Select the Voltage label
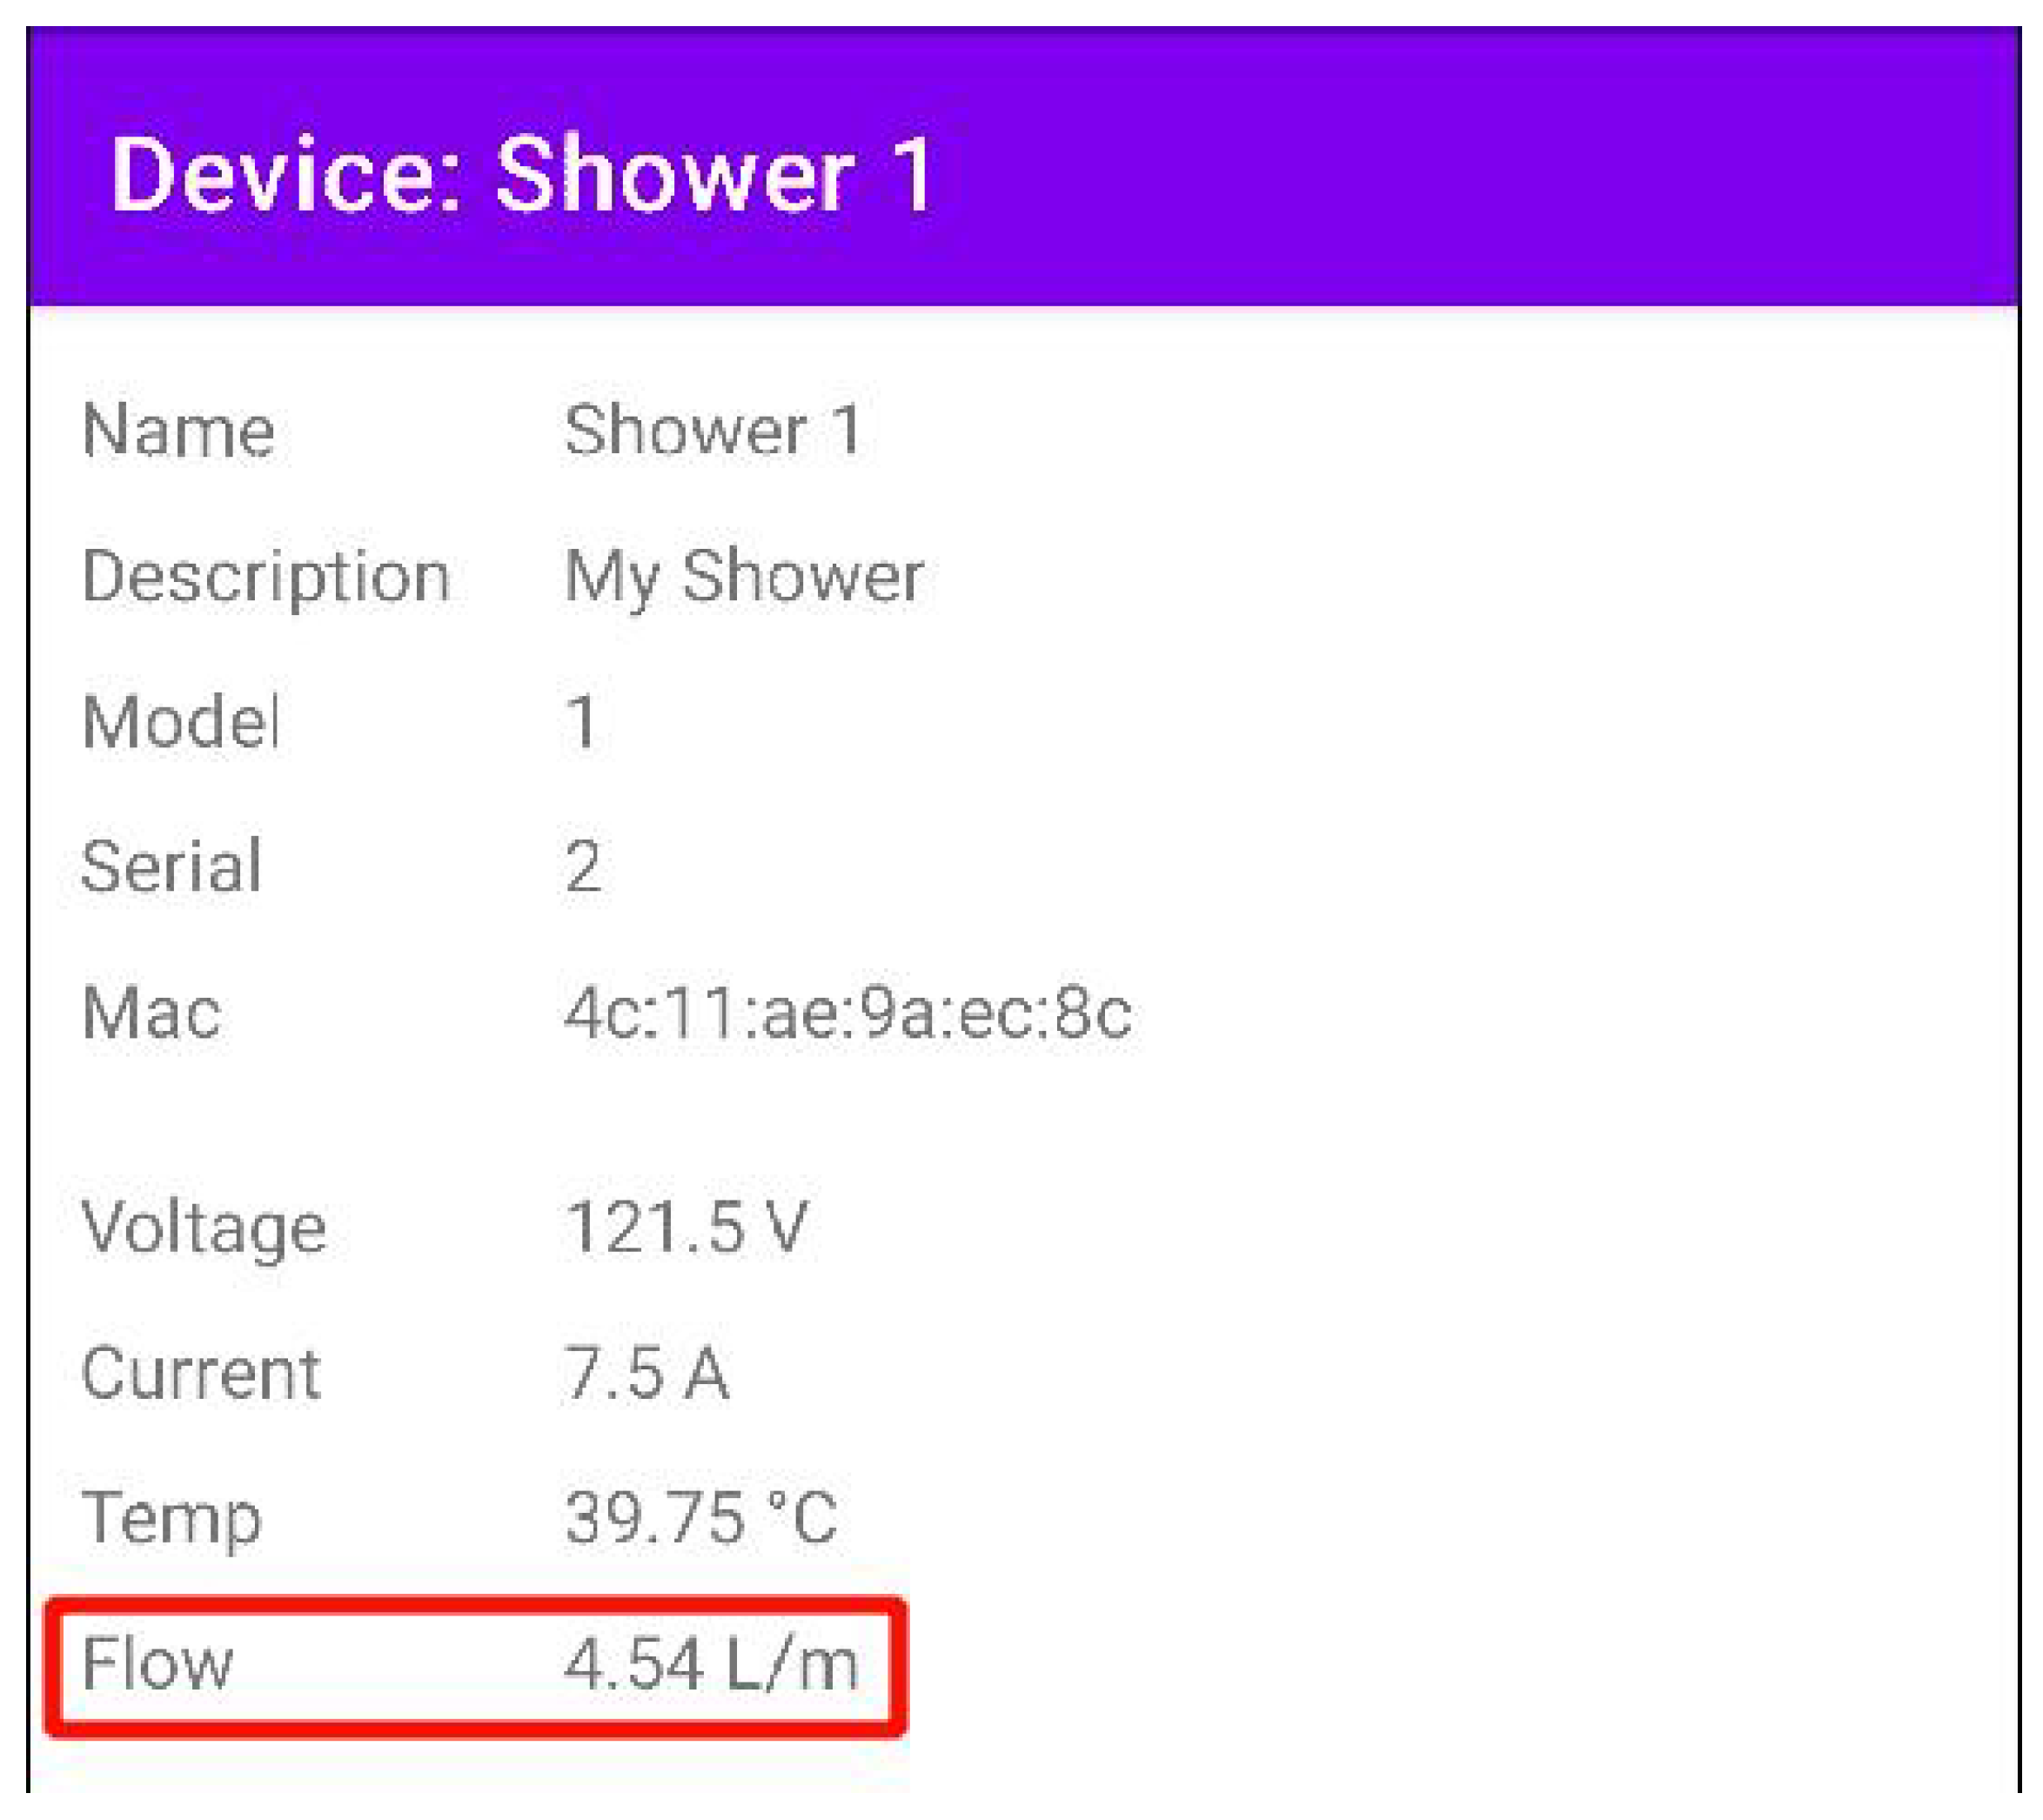 (x=204, y=1230)
